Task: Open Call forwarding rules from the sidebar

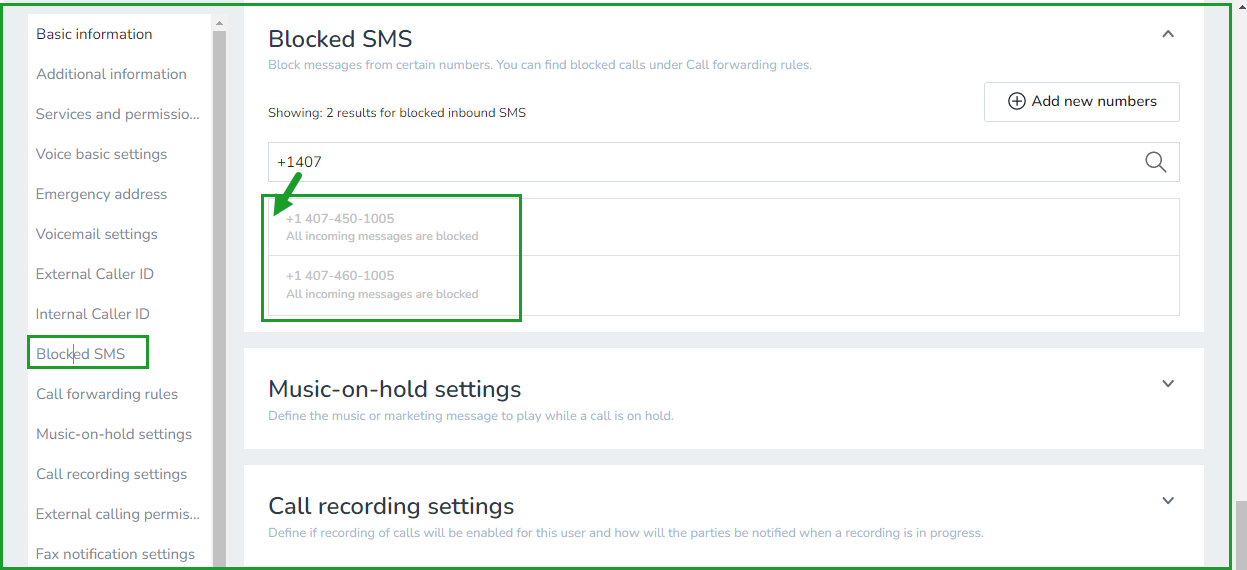Action: pos(107,394)
